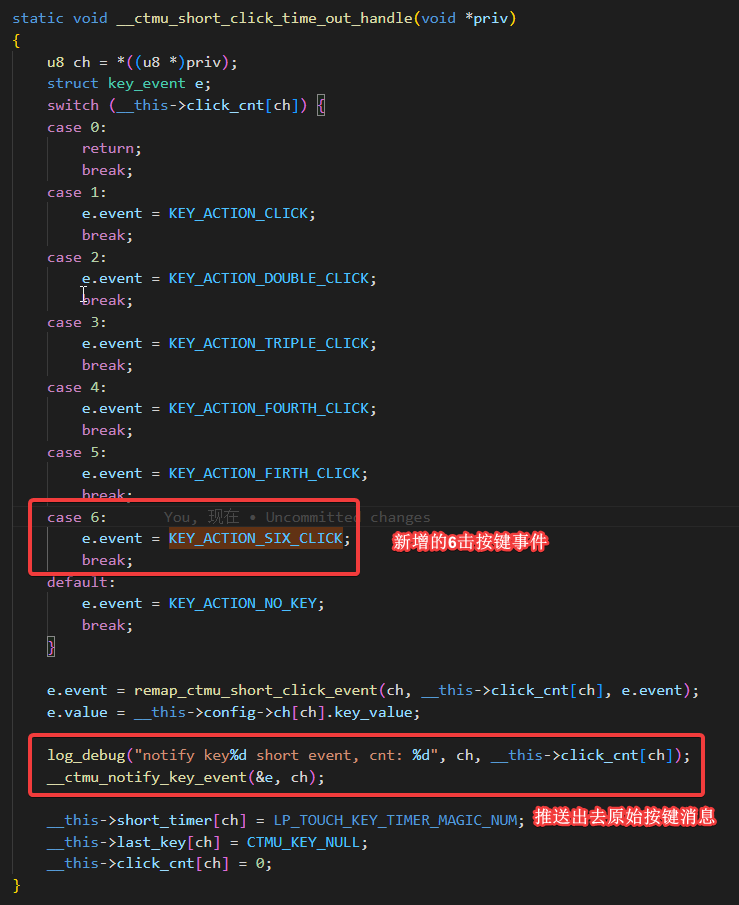
Task: Click the 'struct key_event e;' declaration line
Action: (129, 84)
